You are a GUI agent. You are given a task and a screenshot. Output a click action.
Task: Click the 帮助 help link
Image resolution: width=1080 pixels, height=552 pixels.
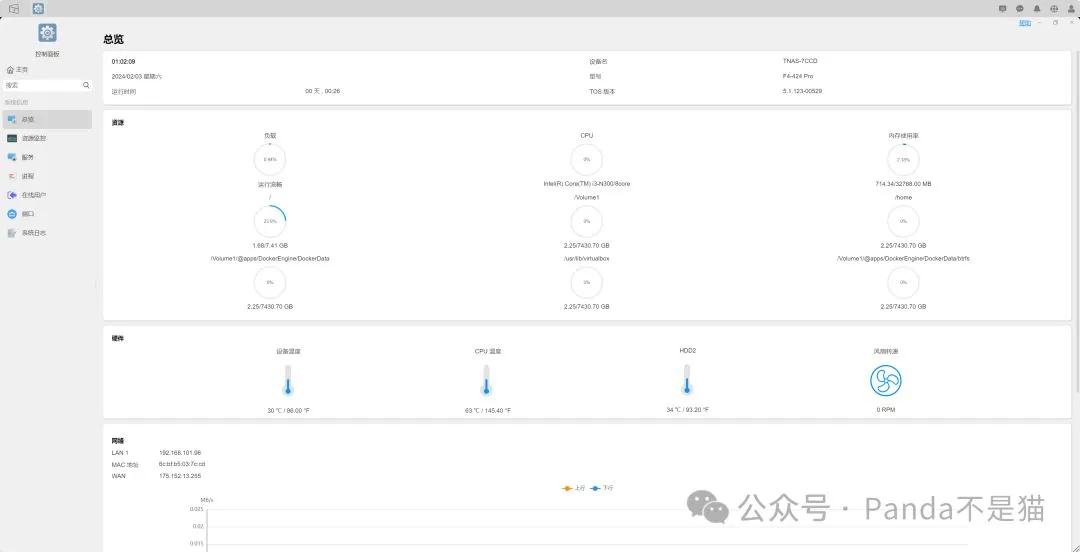1025,23
